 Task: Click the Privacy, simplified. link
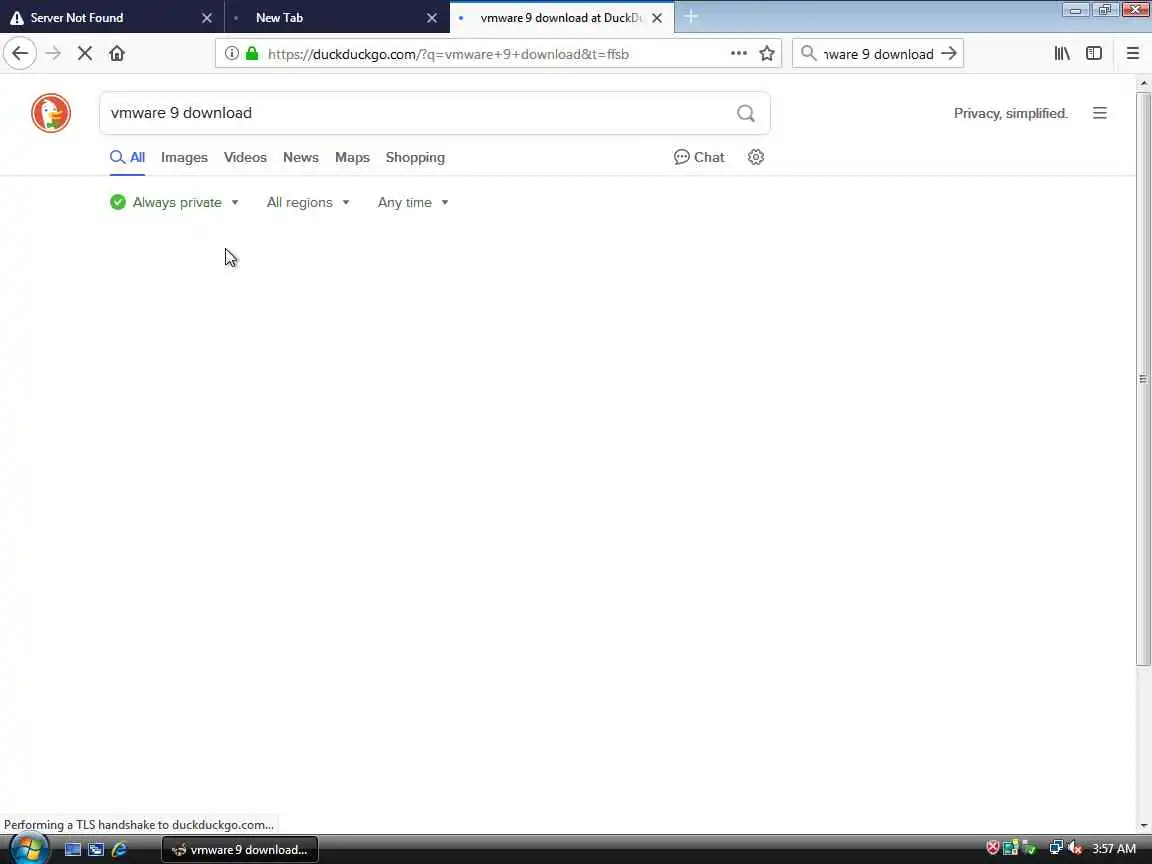[x=1010, y=113]
